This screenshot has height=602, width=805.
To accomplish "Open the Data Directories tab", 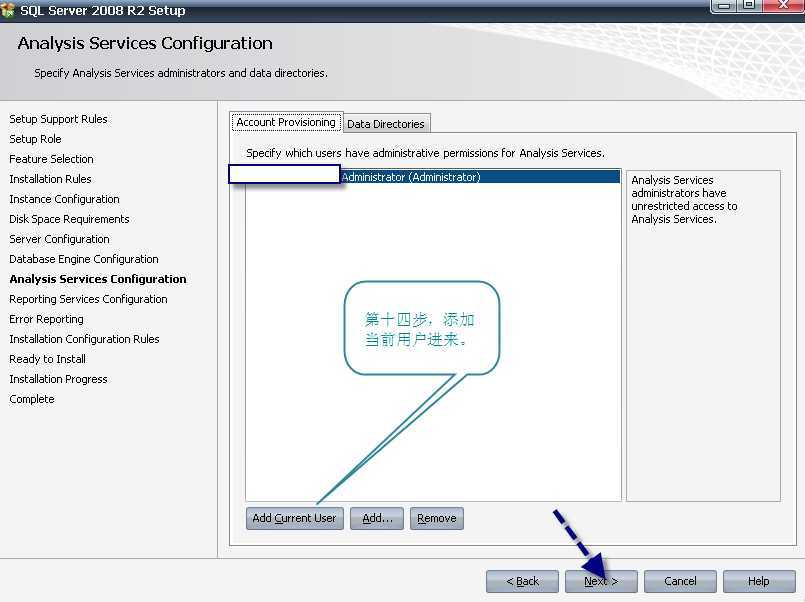I will pos(386,124).
